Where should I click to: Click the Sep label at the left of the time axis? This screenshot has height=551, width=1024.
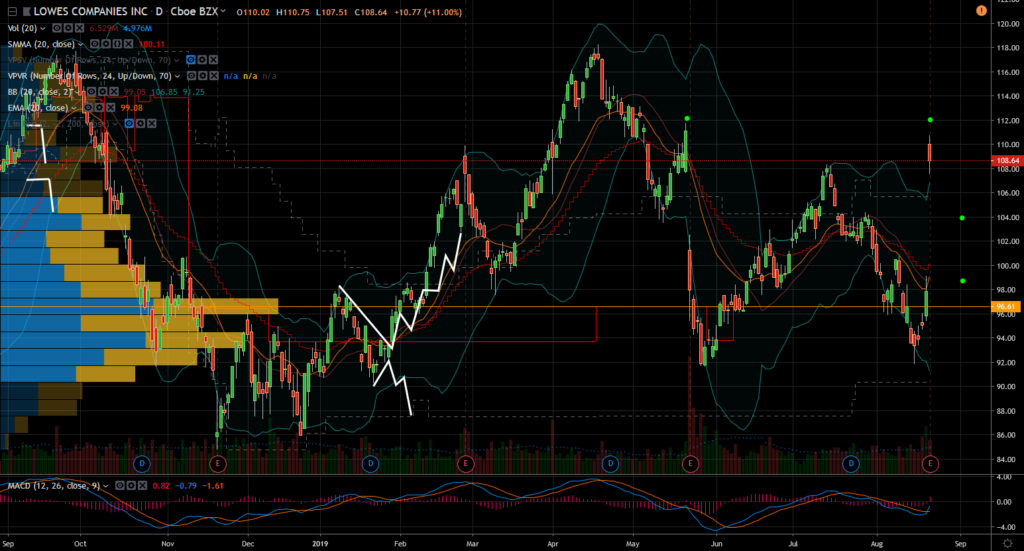8,543
